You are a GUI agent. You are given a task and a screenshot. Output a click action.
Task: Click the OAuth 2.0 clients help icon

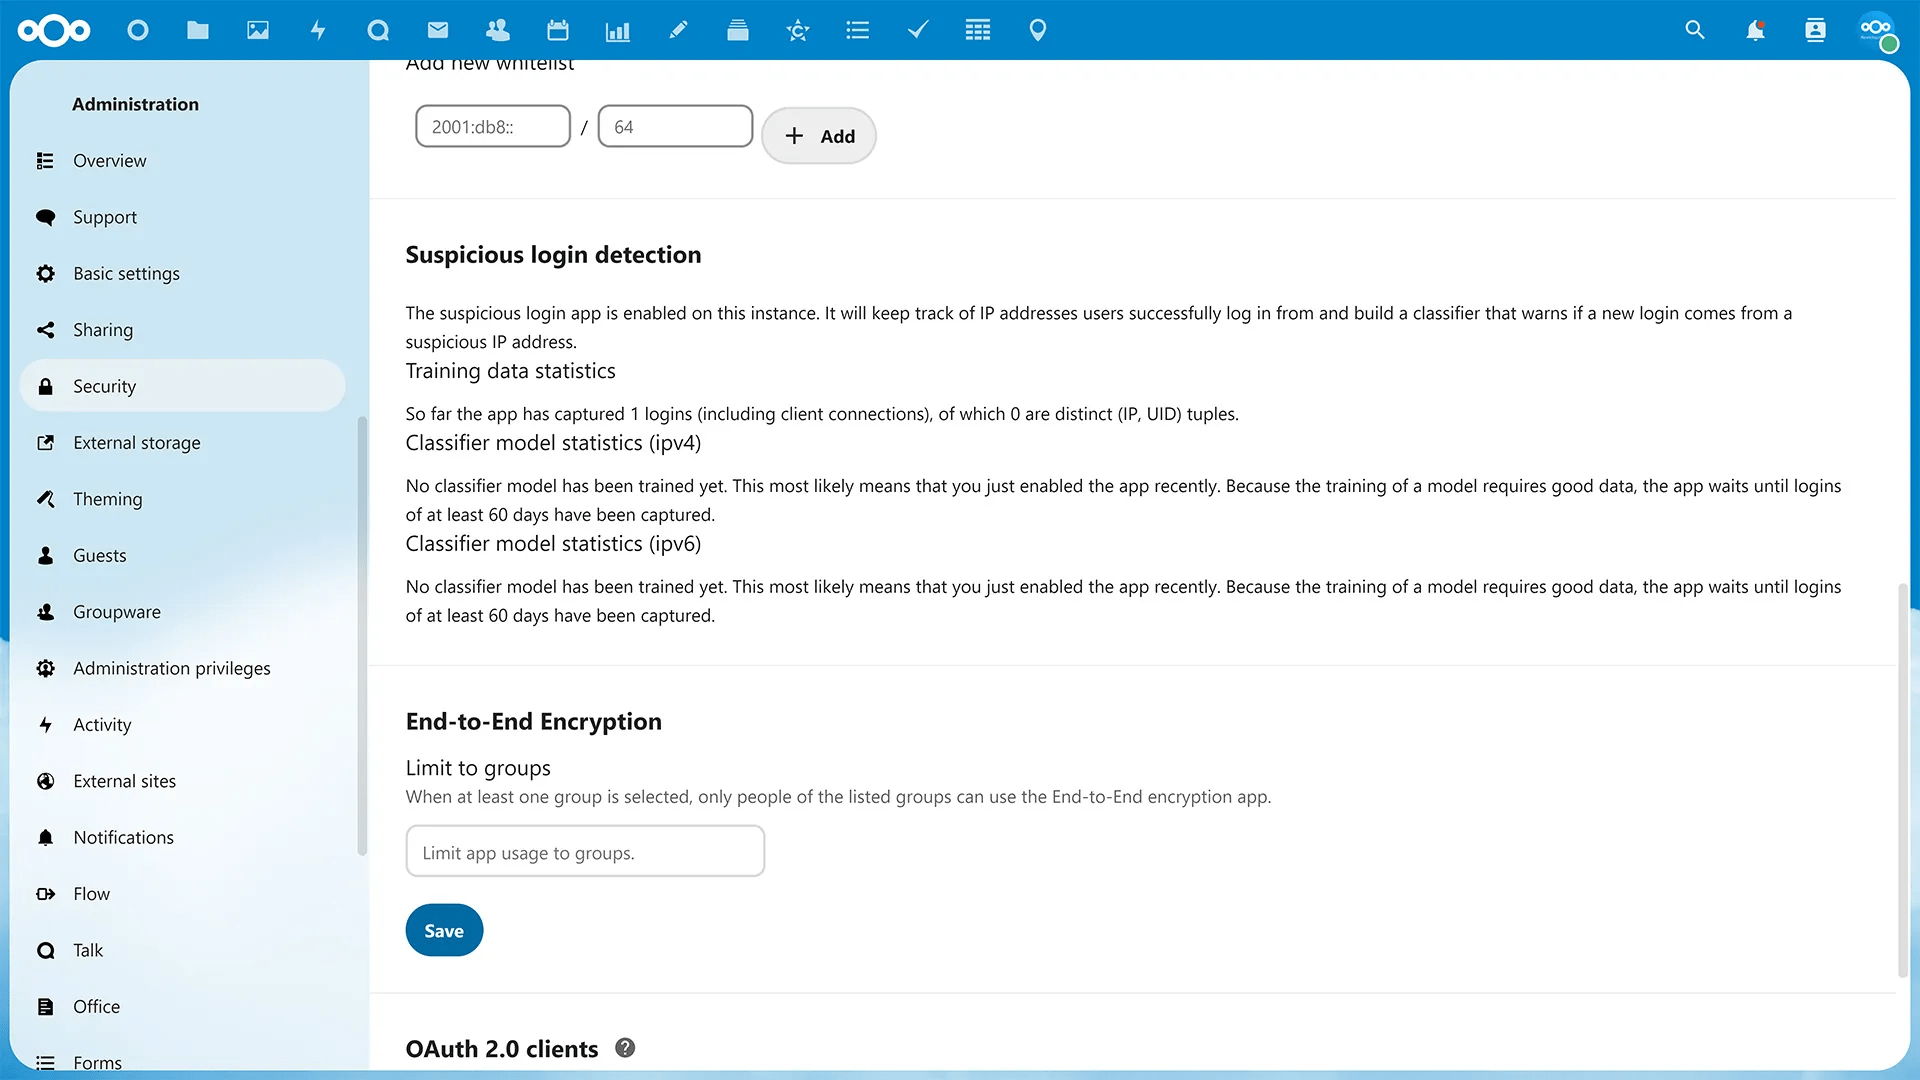point(625,1048)
